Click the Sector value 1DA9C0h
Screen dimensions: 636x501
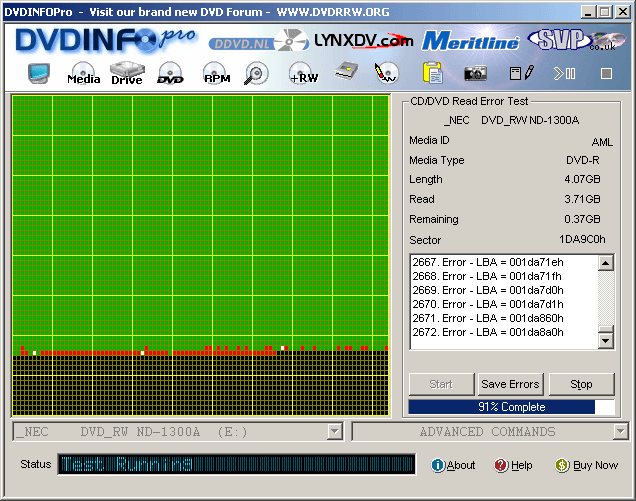click(582, 239)
